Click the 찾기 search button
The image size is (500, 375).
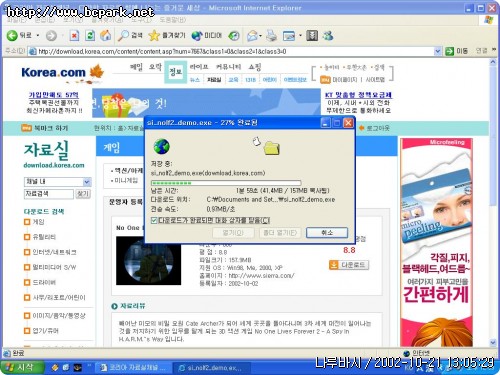(x=83, y=194)
